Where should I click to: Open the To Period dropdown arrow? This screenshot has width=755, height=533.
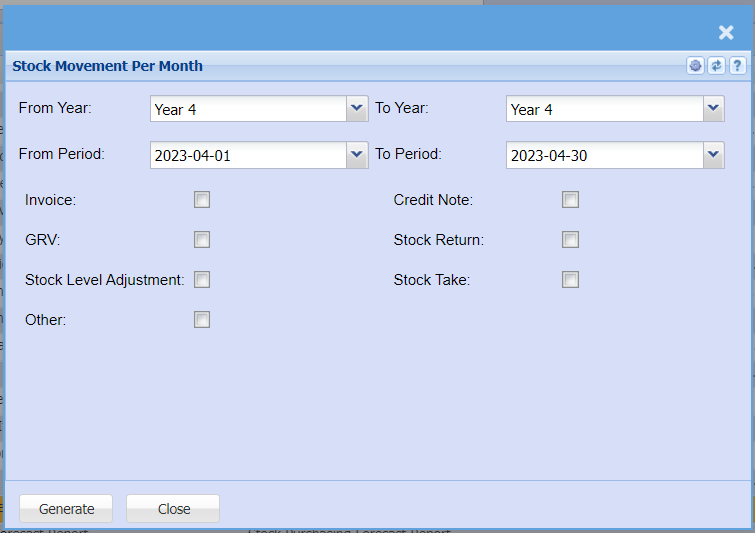713,155
